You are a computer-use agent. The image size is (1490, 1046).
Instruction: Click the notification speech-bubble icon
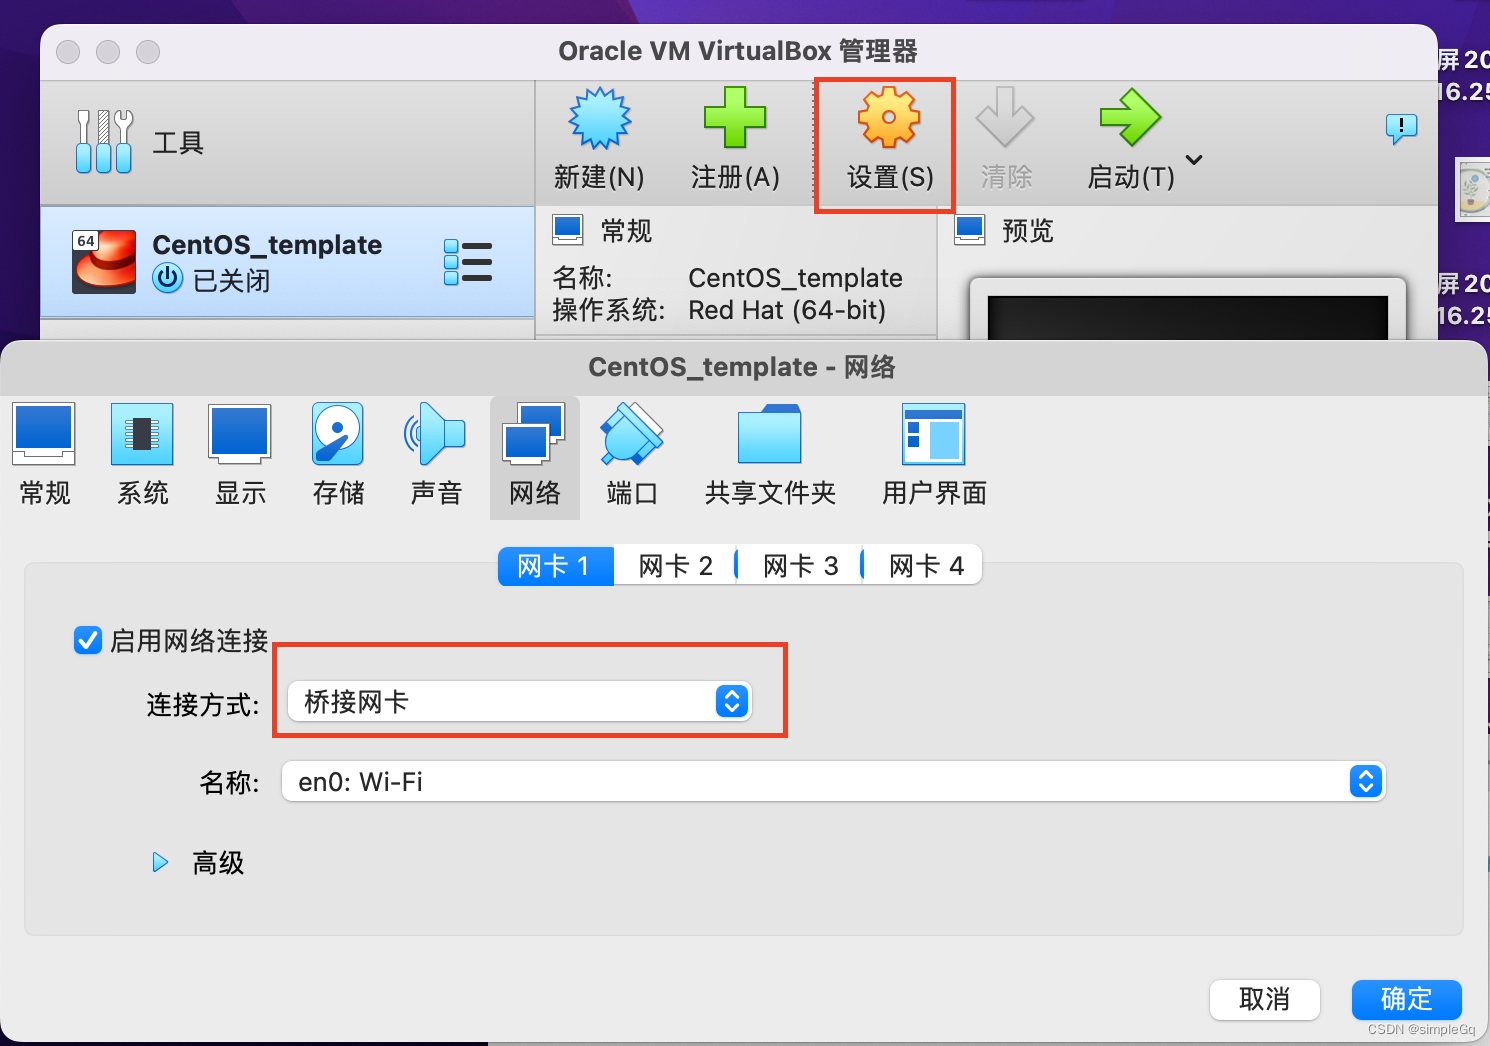click(x=1401, y=128)
